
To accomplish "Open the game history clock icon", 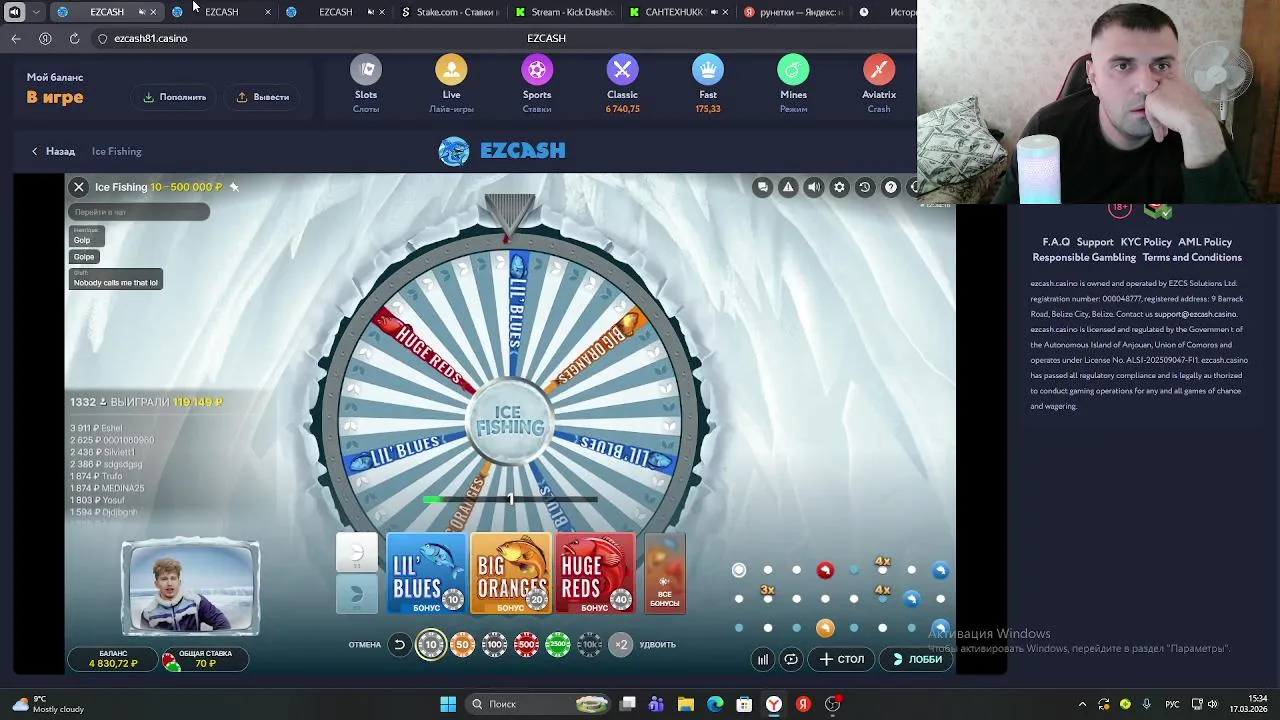I will click(865, 187).
